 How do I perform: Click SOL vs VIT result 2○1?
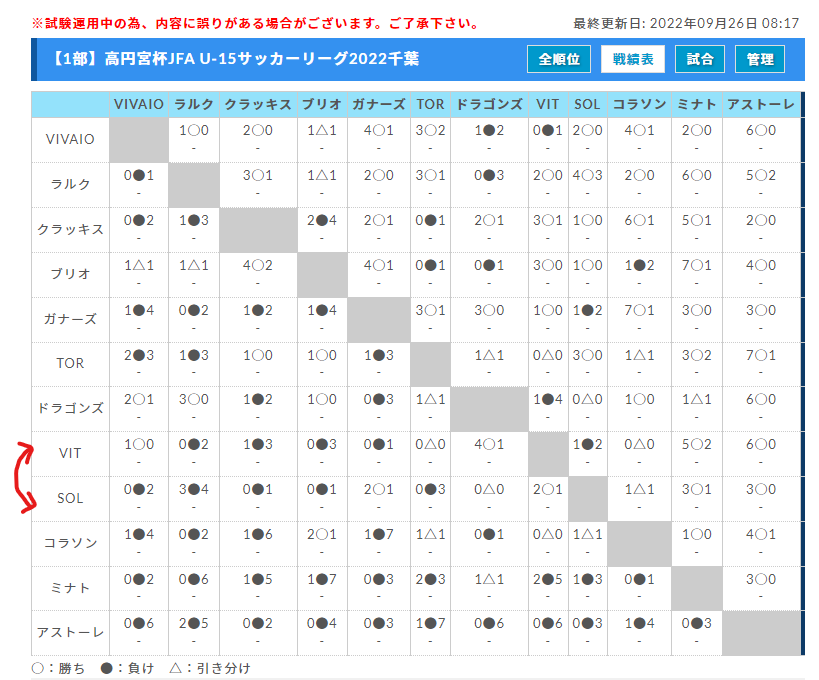click(548, 489)
